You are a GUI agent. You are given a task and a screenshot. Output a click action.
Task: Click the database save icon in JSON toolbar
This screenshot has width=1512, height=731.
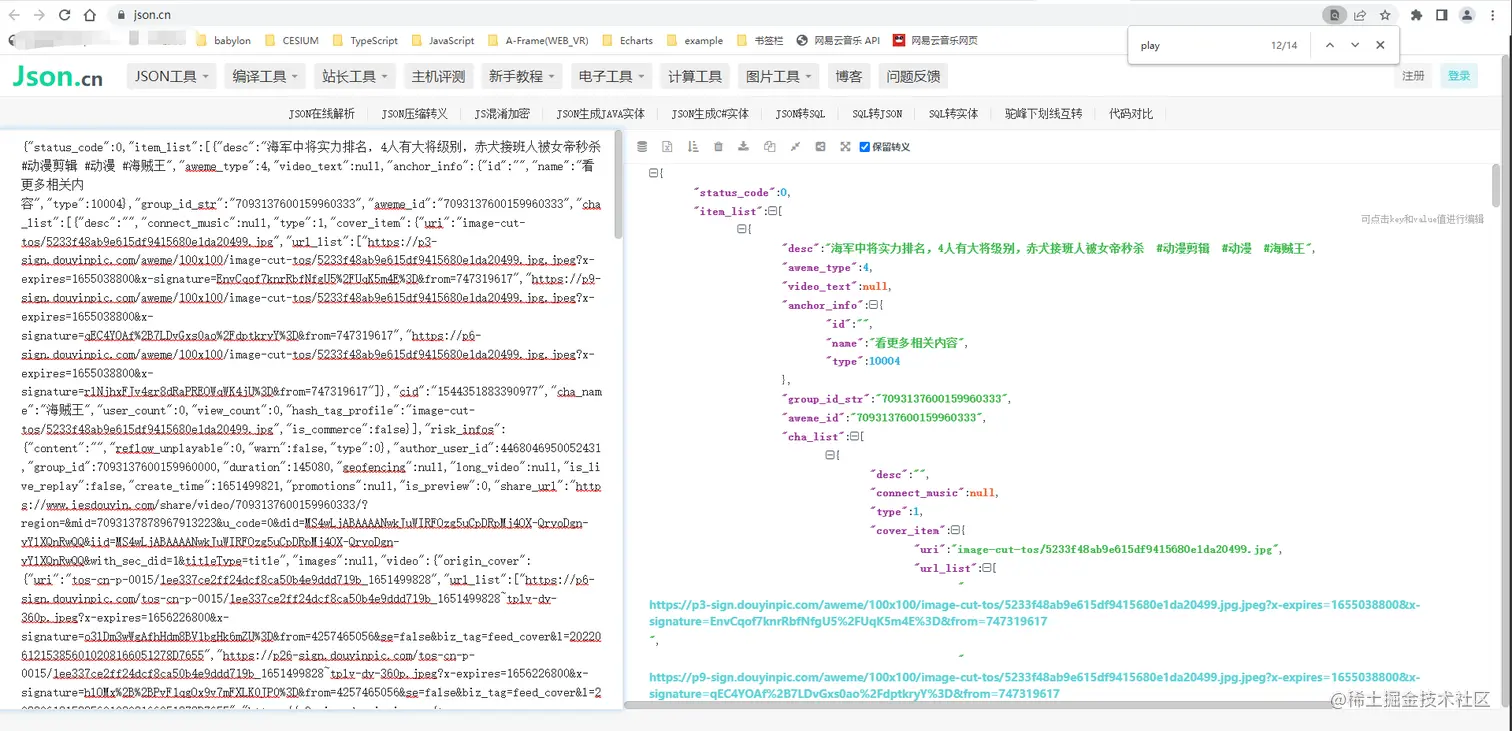[642, 147]
